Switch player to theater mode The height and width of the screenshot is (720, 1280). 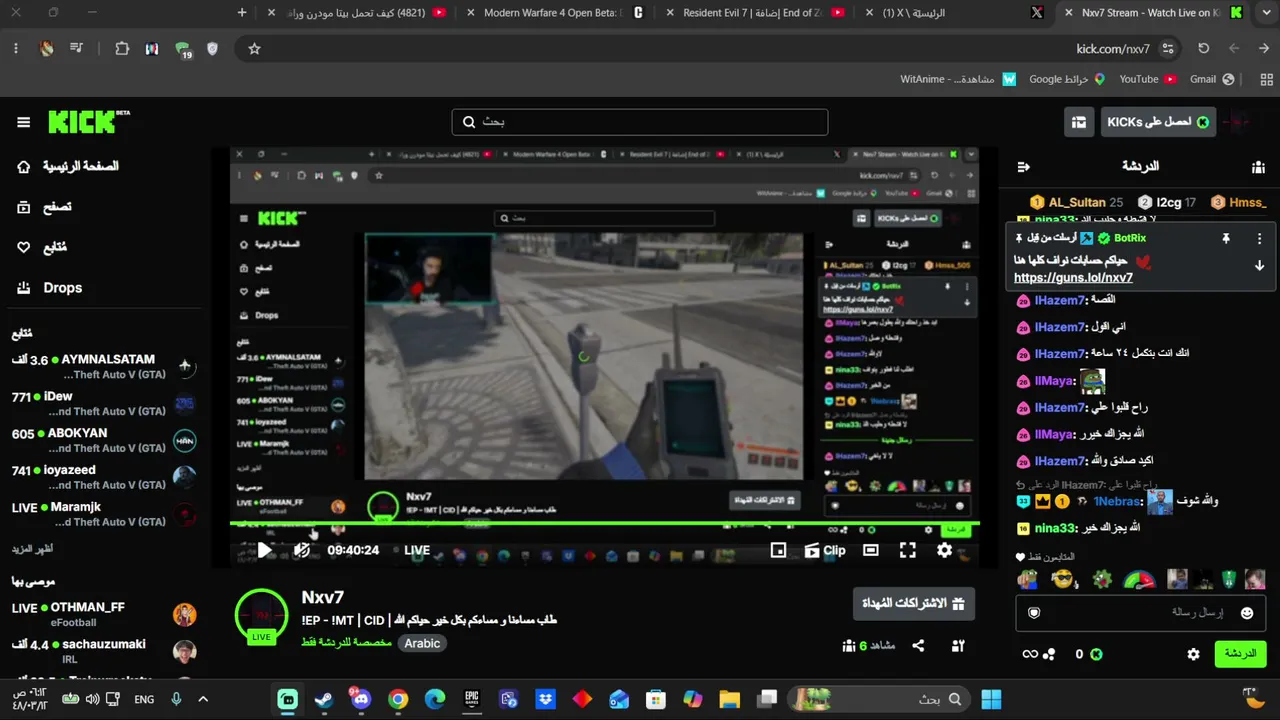click(871, 550)
